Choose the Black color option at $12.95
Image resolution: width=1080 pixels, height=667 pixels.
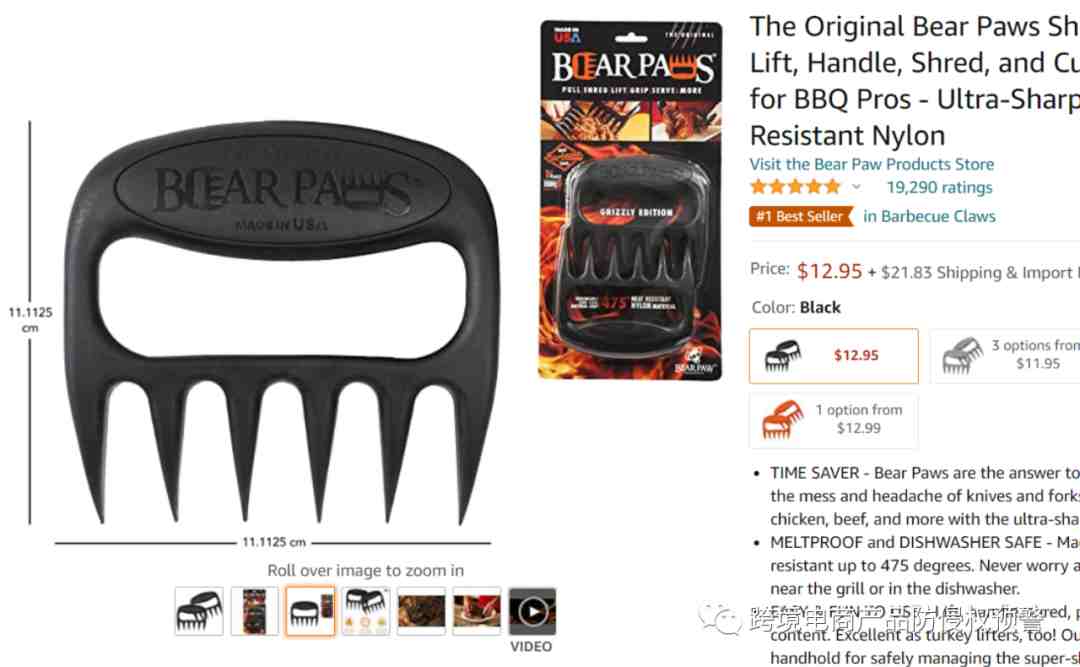click(x=833, y=356)
